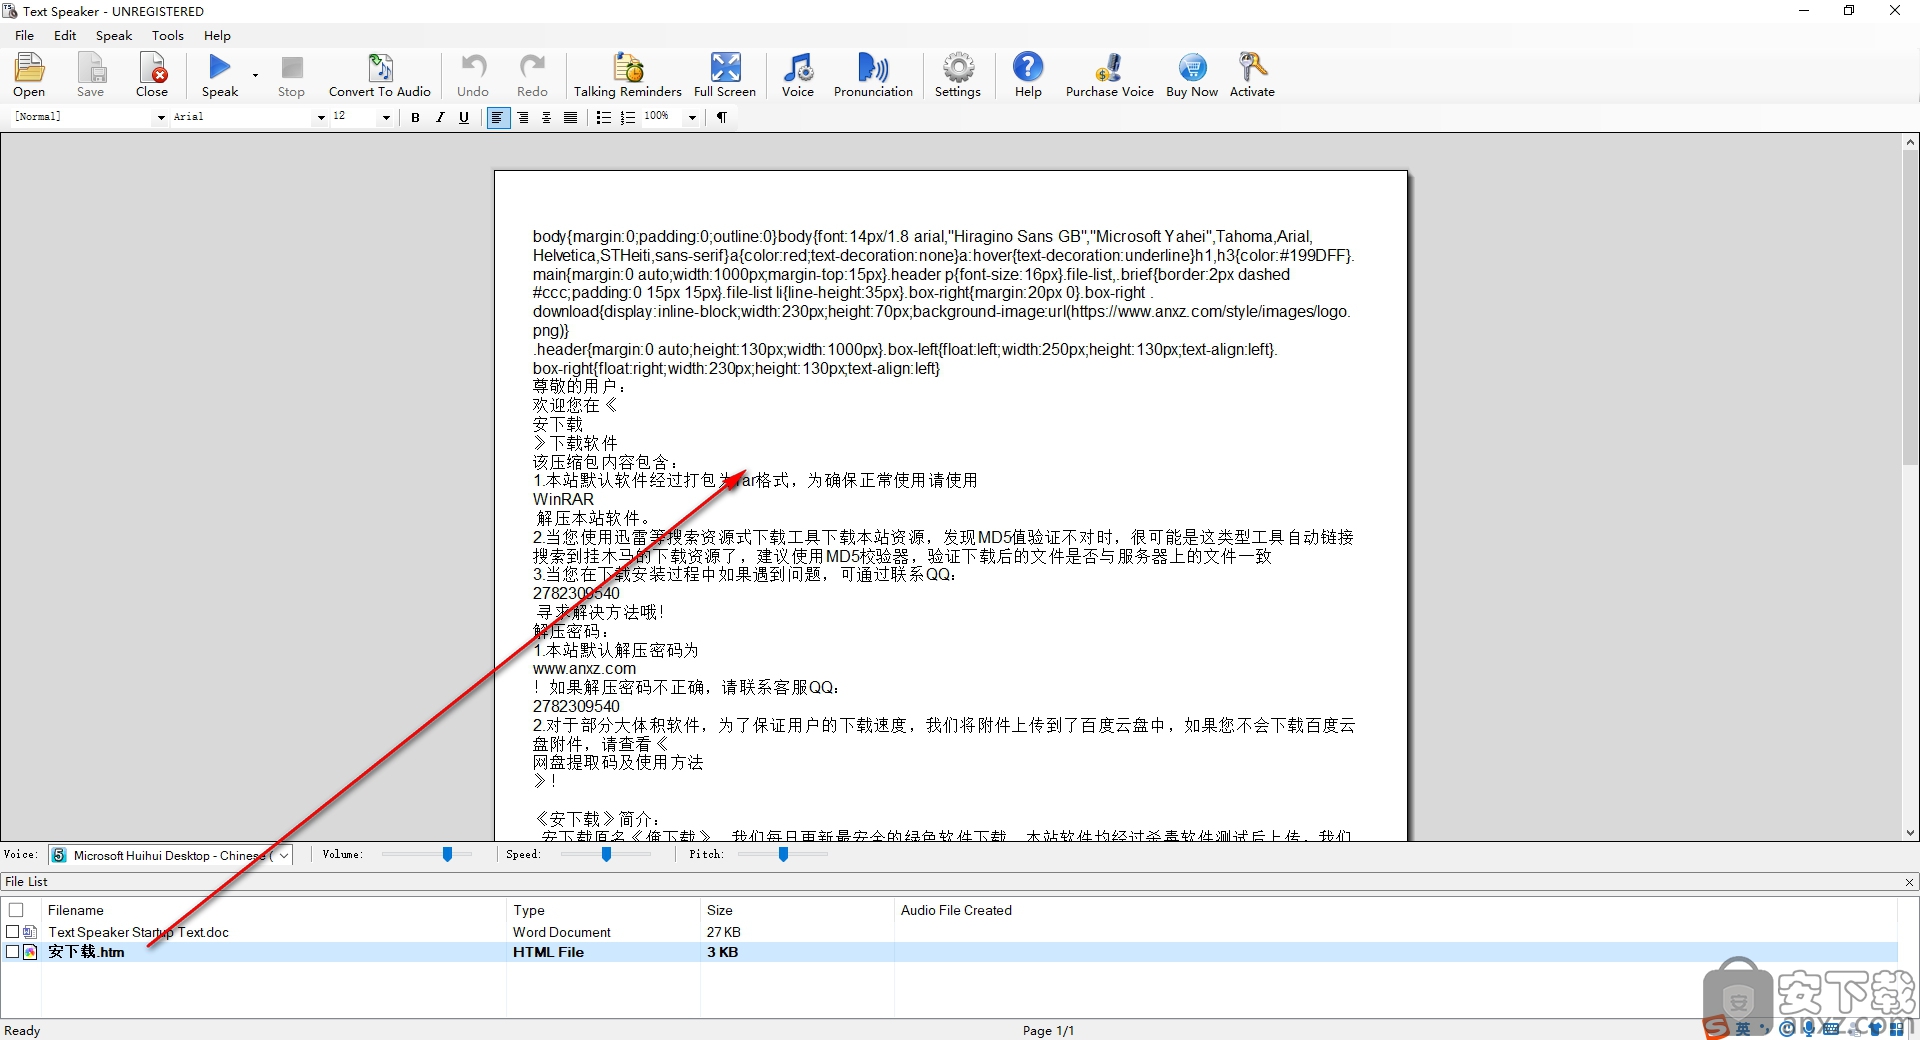
Task: Sort by Type column header
Action: 603,910
